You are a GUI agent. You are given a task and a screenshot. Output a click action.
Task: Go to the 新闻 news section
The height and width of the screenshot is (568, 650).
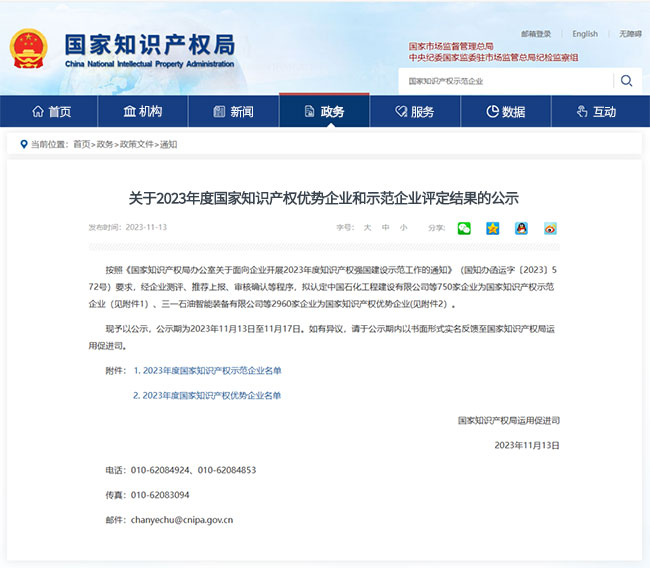233,111
